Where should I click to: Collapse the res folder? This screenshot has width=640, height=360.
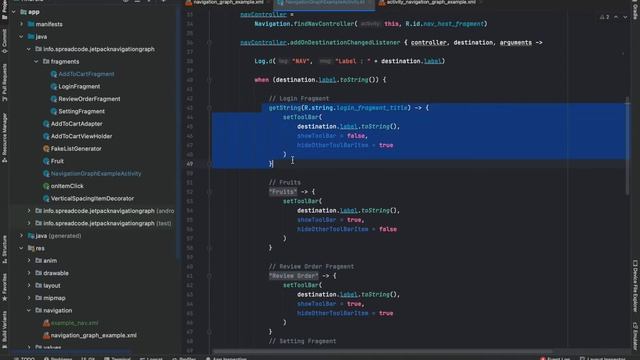pyautogui.click(x=21, y=248)
